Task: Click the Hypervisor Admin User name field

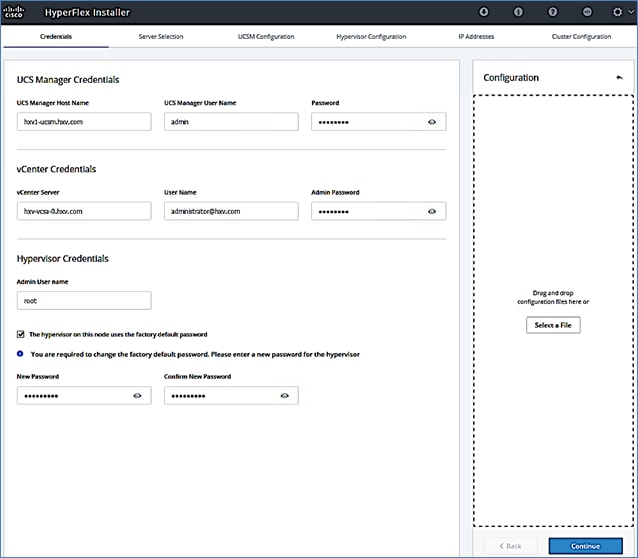Action: (84, 300)
